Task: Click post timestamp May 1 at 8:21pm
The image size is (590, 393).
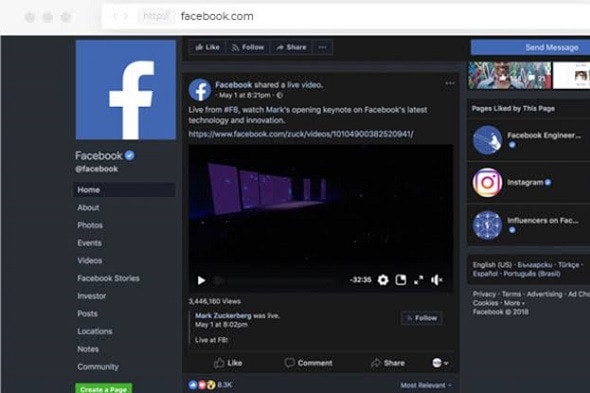Action: point(245,95)
